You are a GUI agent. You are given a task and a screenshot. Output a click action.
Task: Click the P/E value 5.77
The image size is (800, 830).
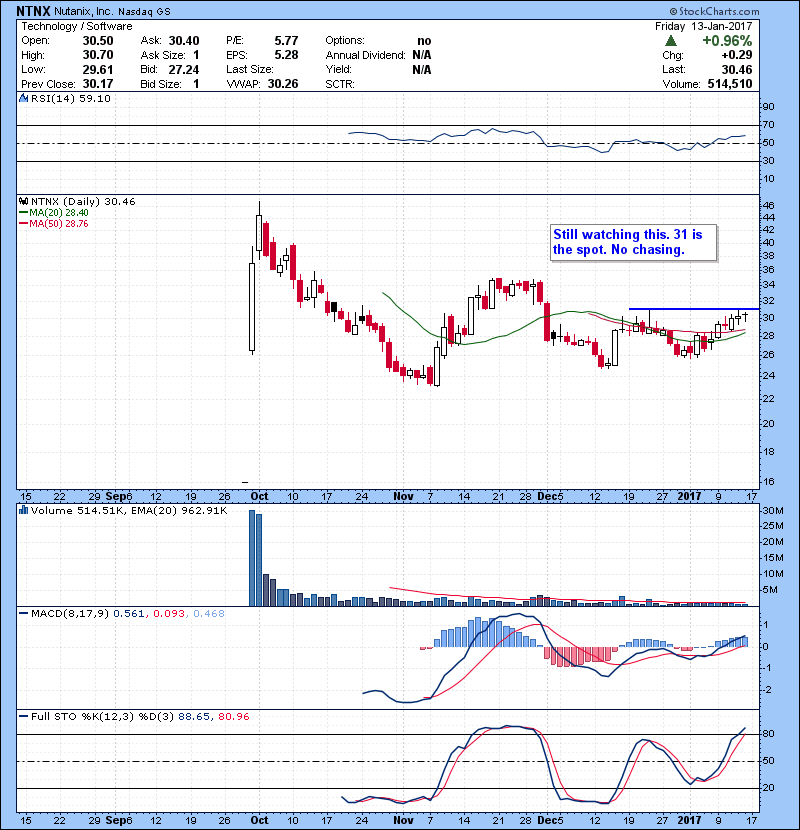(286, 41)
